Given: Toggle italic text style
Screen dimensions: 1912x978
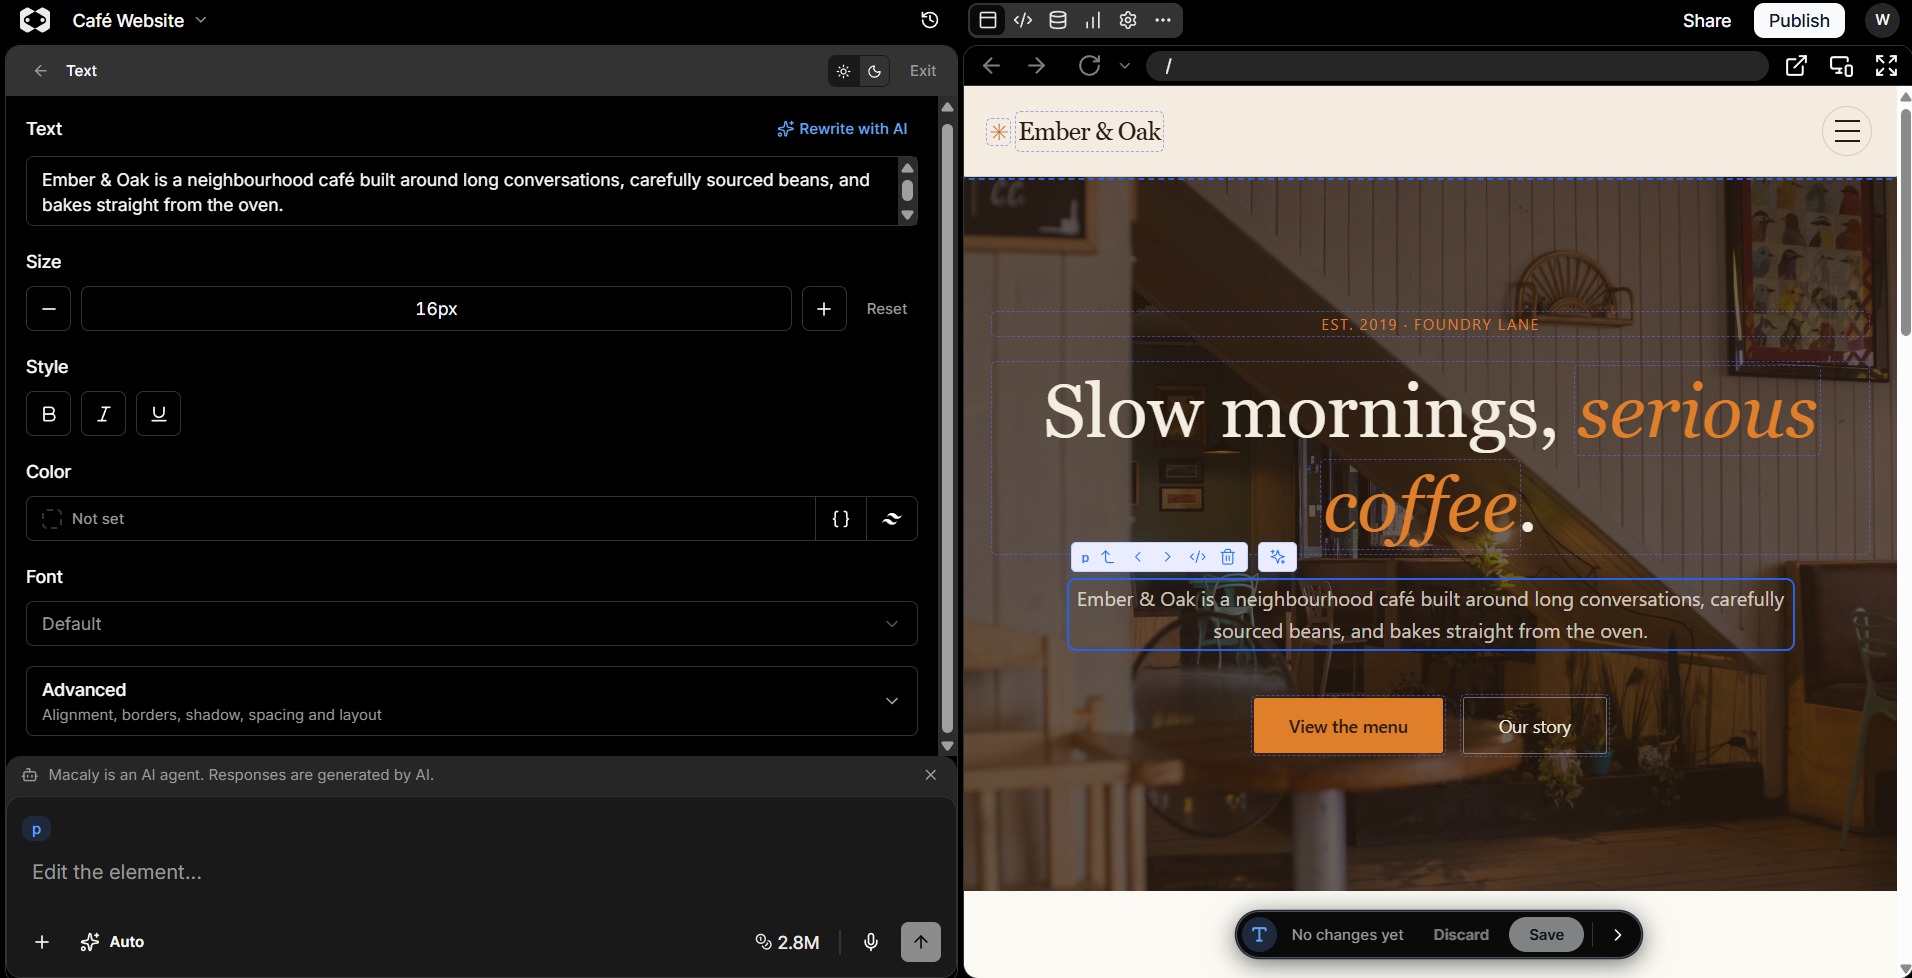Looking at the screenshot, I should click(103, 414).
